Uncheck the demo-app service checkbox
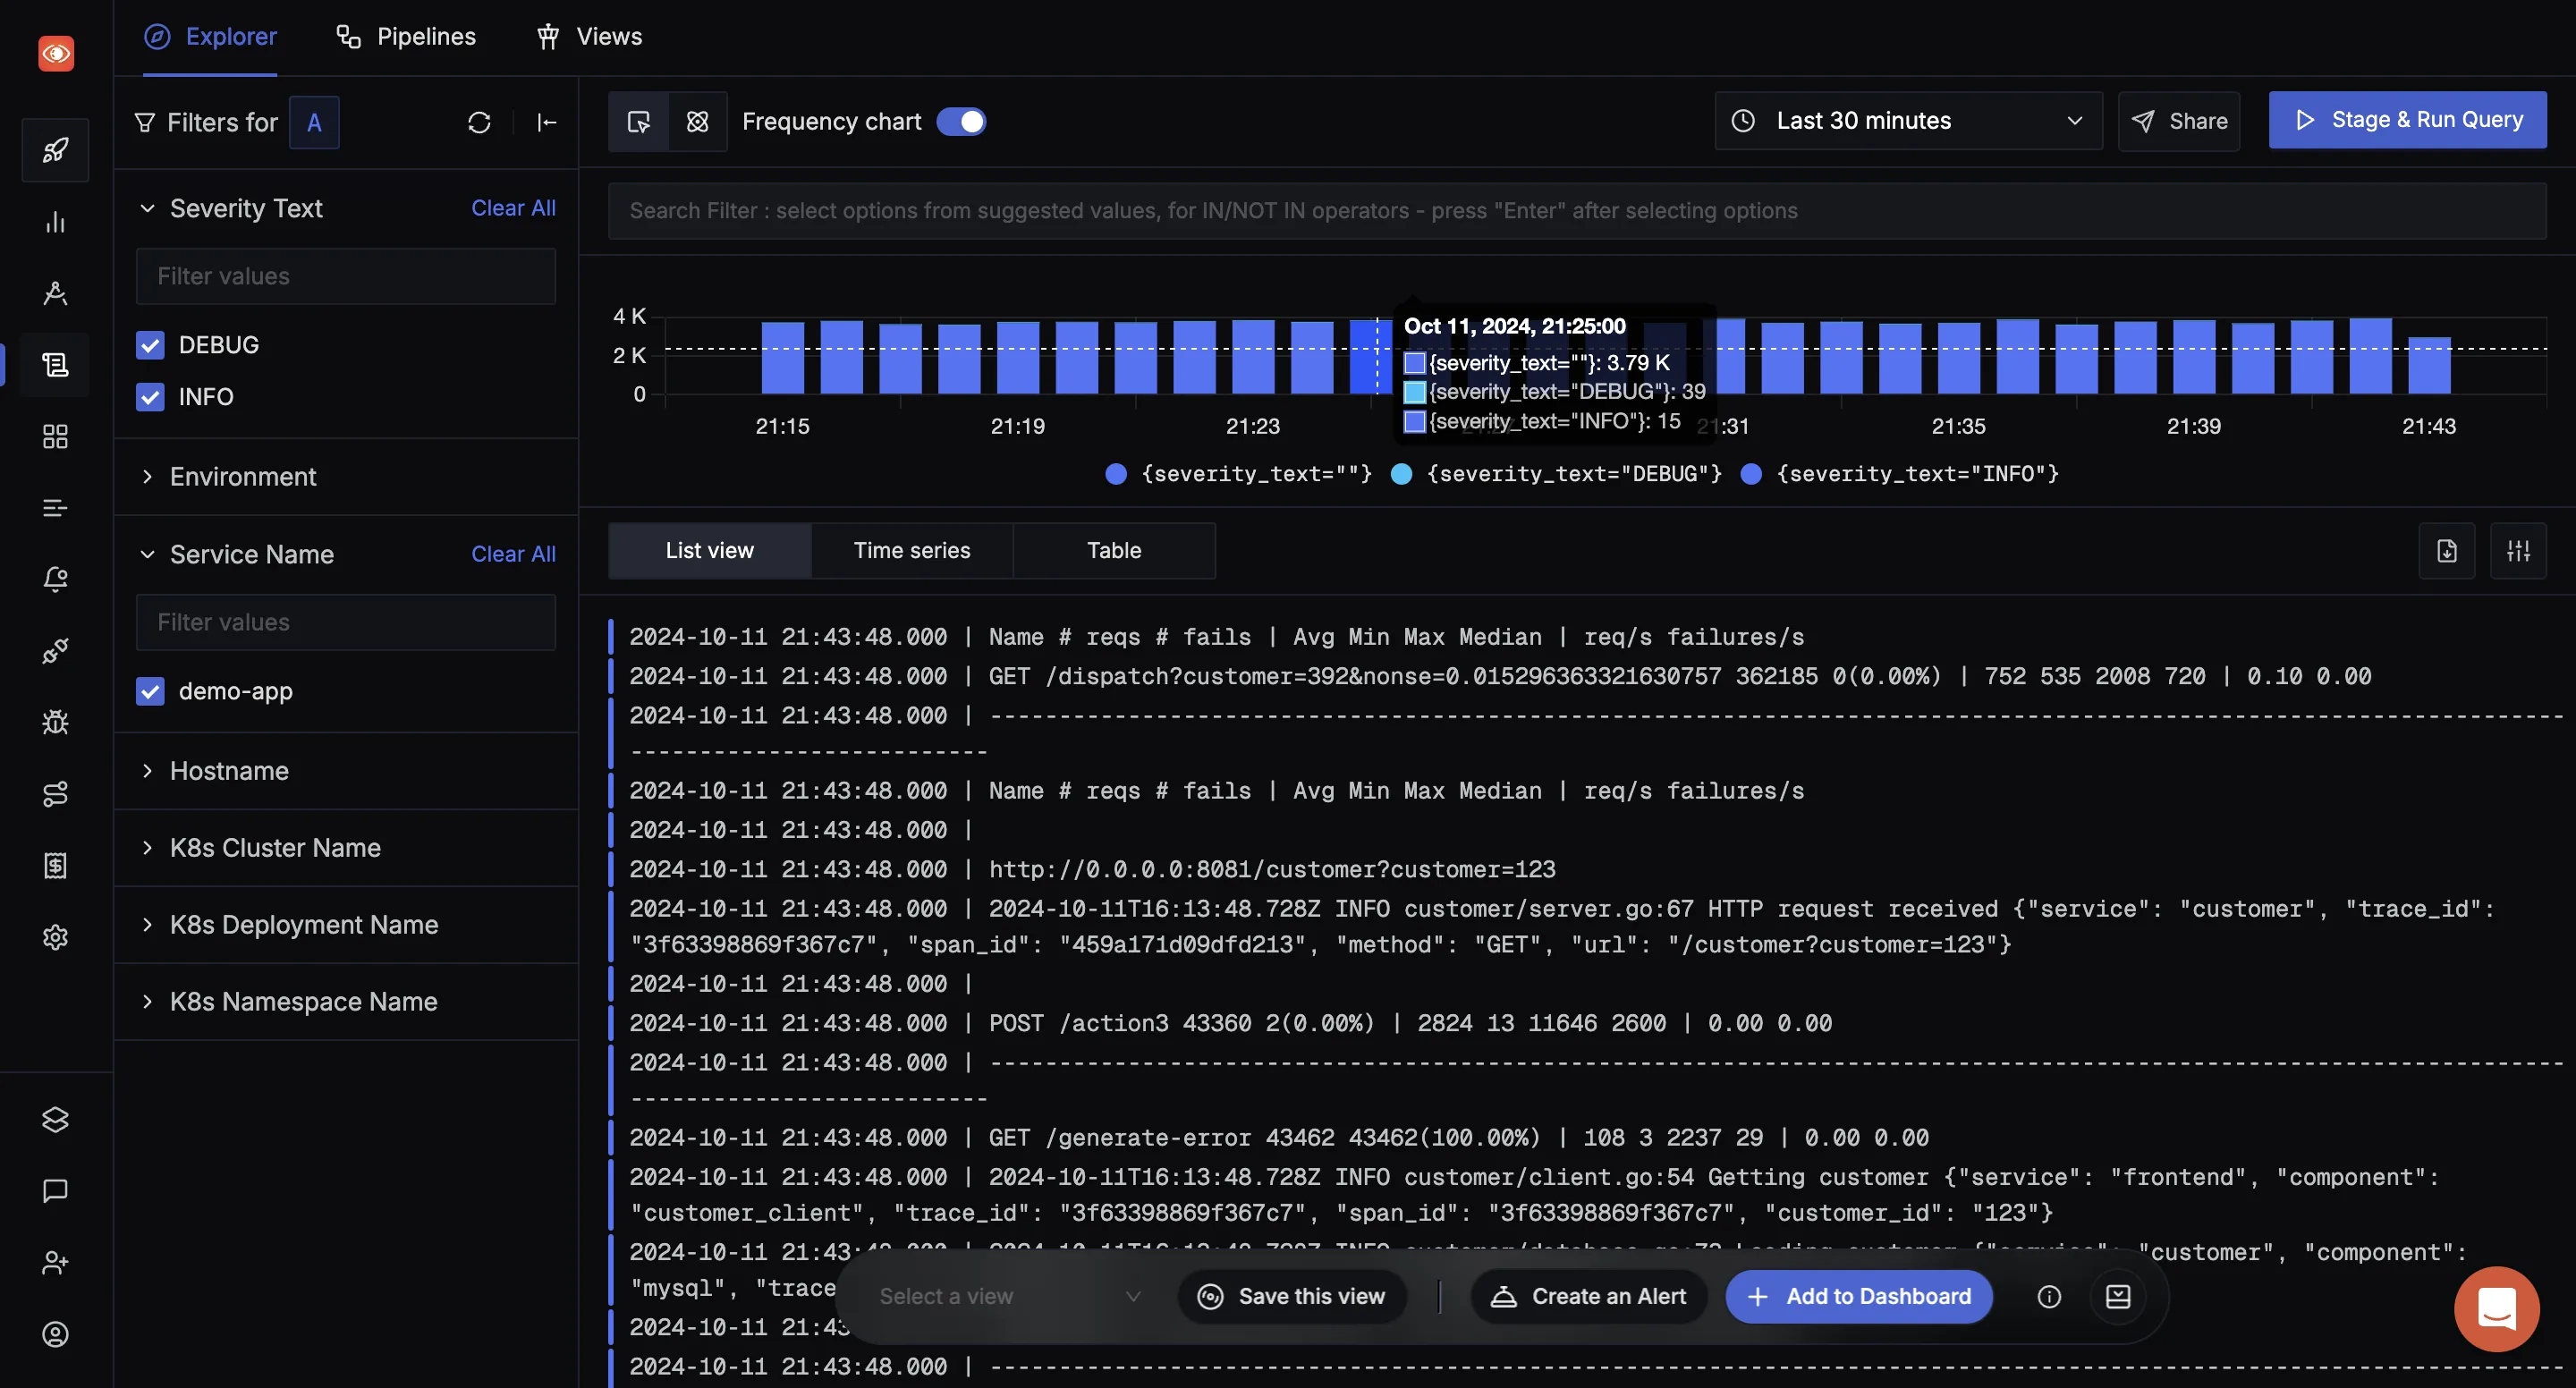The height and width of the screenshot is (1388, 2576). (150, 691)
